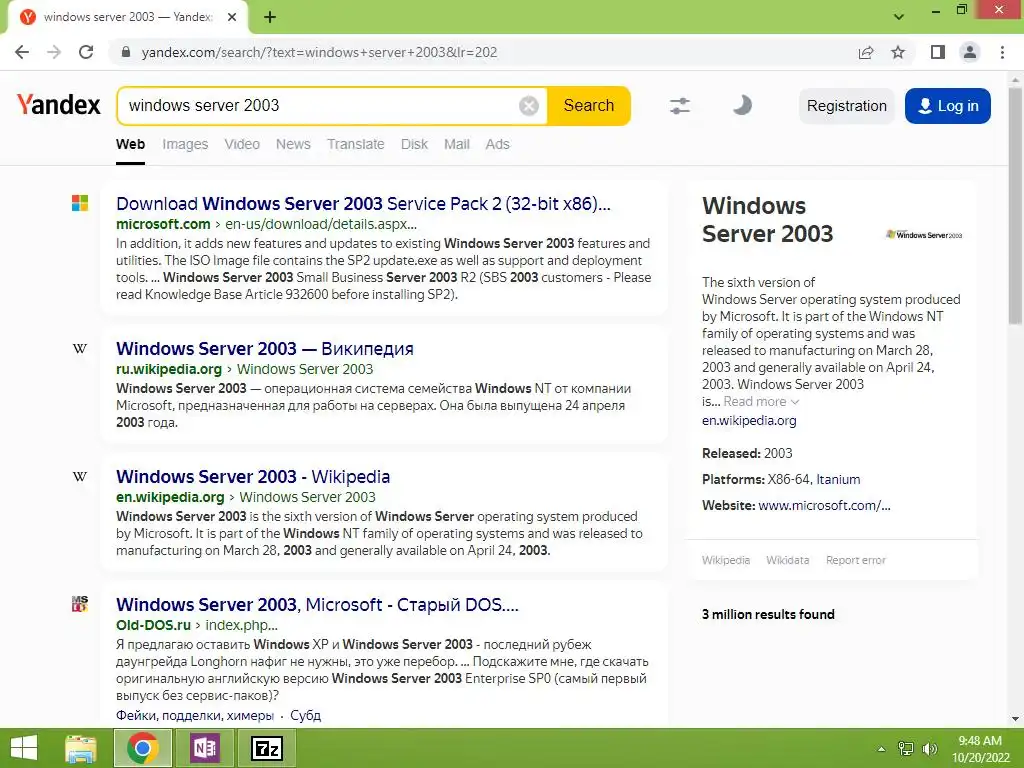This screenshot has height=768, width=1024.
Task: Open Windows Server 2003 — Википедия result
Action: [264, 349]
